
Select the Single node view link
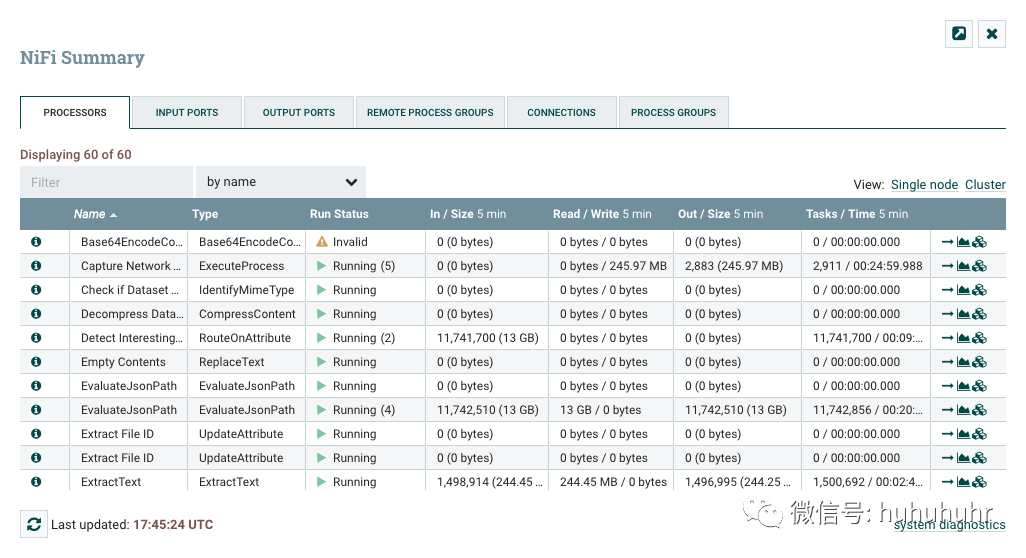coord(924,184)
